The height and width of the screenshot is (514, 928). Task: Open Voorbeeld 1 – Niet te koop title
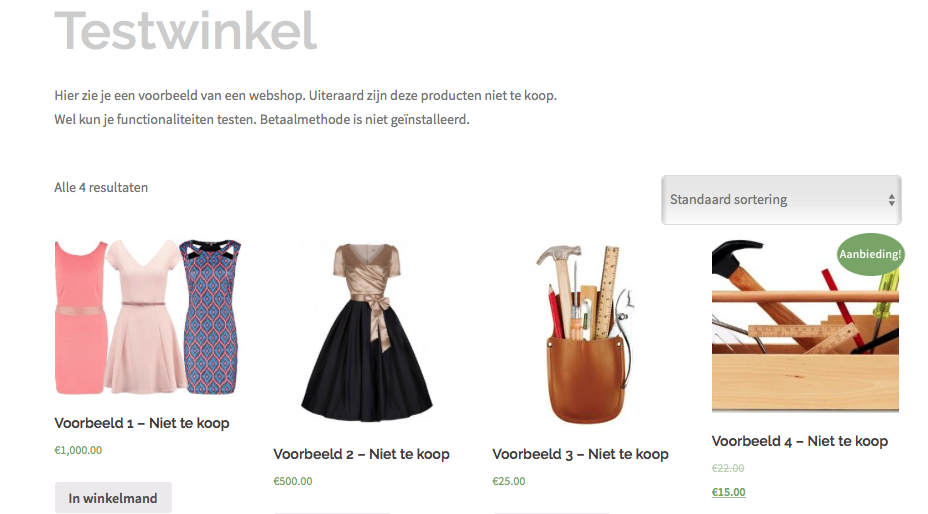(x=141, y=423)
